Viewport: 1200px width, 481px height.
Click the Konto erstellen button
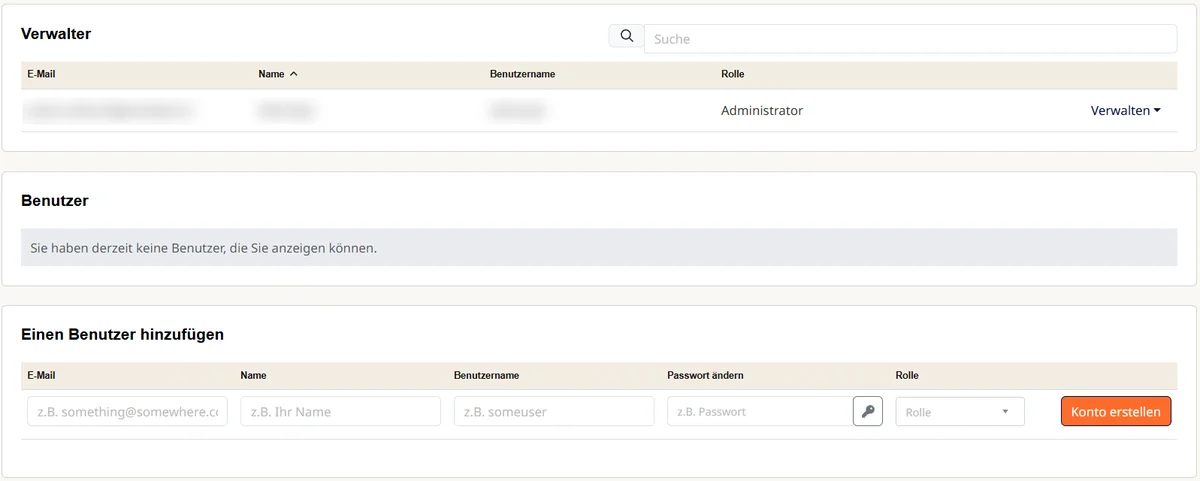(1116, 412)
